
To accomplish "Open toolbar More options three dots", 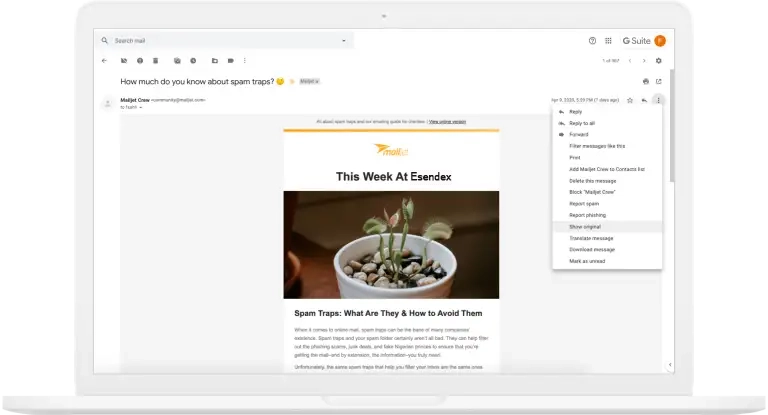I will [x=244, y=61].
